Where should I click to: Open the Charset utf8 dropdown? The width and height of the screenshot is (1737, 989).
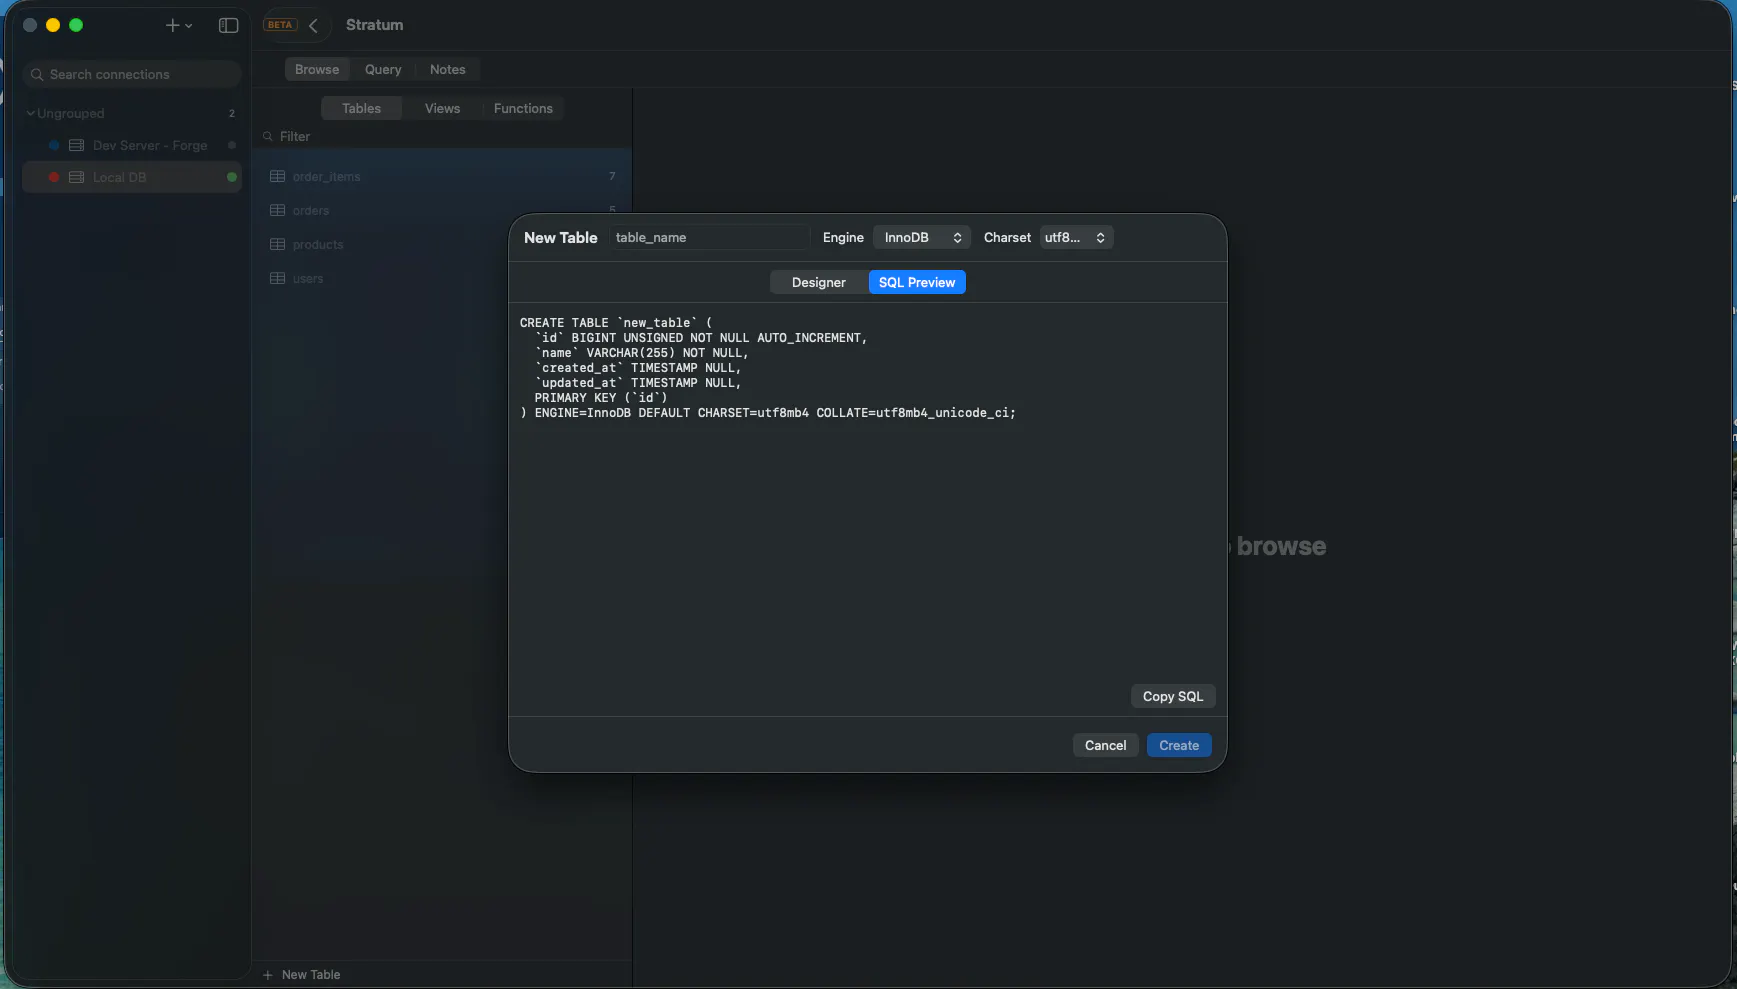(x=1077, y=238)
